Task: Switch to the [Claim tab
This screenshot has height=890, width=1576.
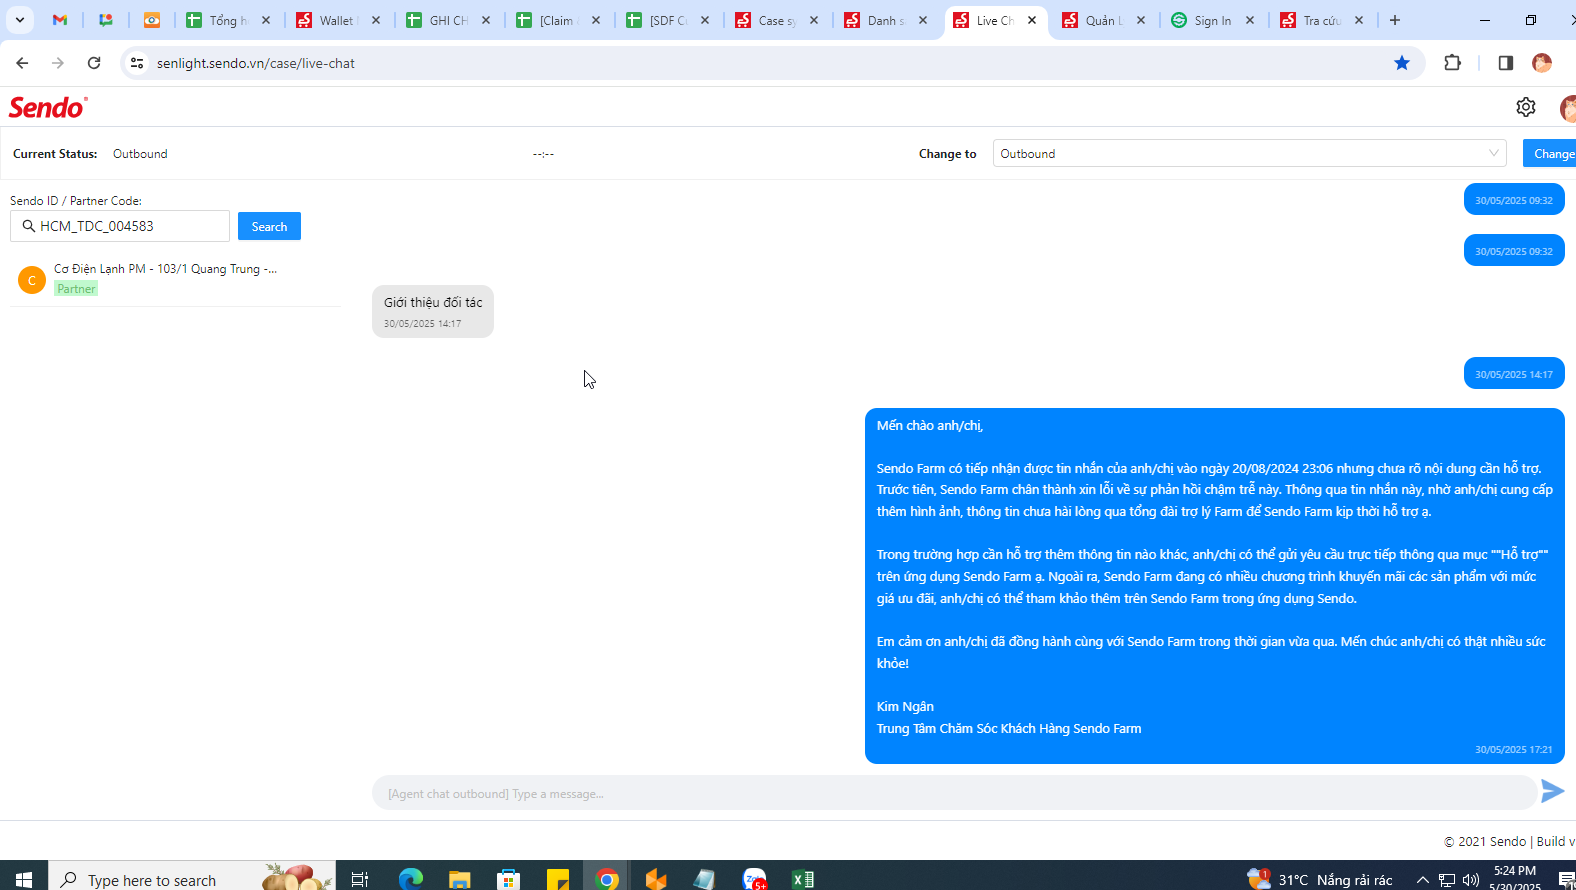Action: tap(557, 20)
